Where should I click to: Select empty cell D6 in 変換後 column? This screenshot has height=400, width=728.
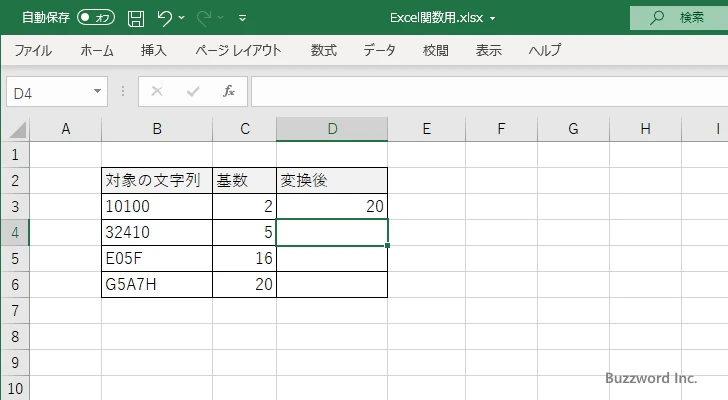coord(332,284)
